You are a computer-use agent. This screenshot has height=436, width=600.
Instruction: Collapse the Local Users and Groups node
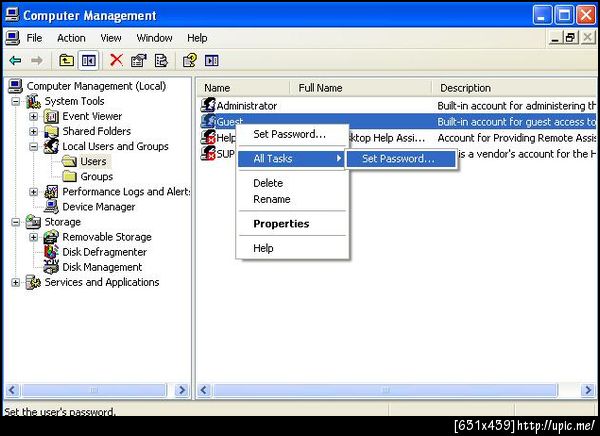[x=33, y=146]
